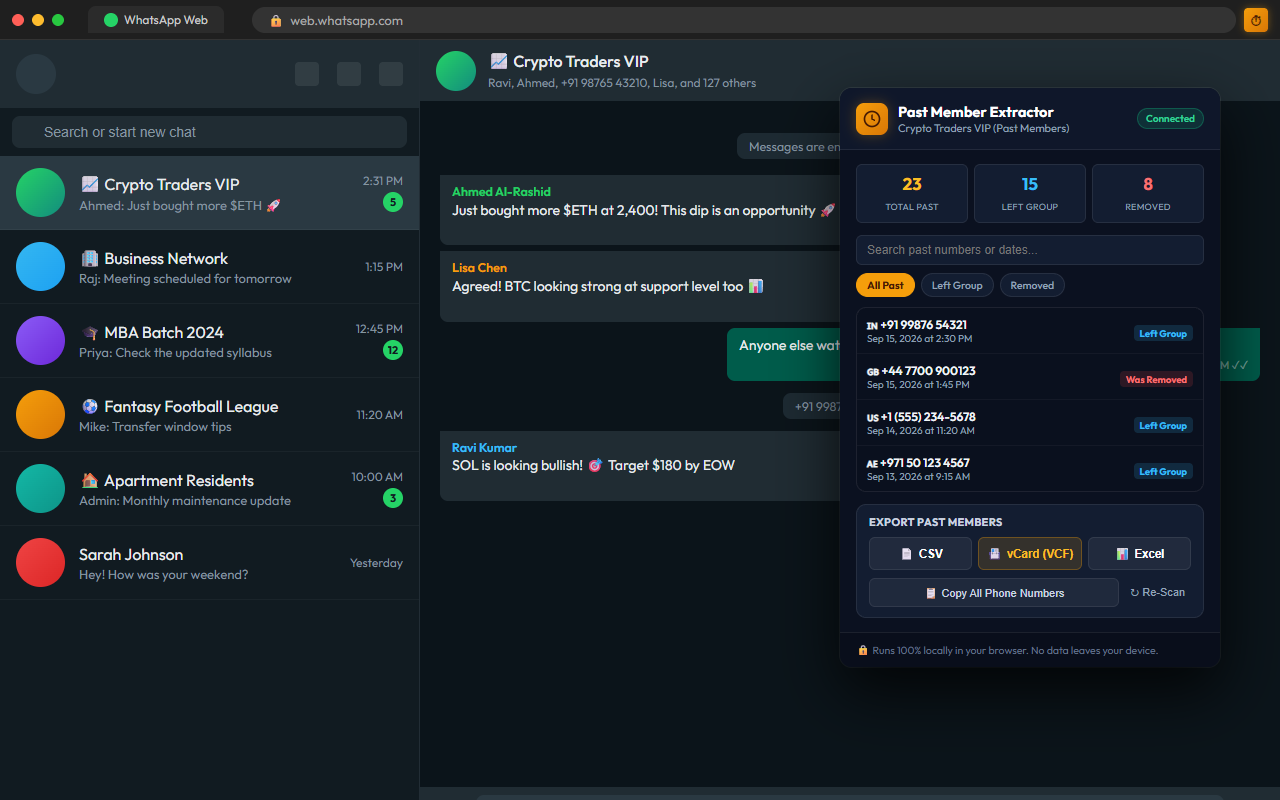The width and height of the screenshot is (1280, 800).
Task: Select the Left Group filter chip
Action: coord(957,285)
